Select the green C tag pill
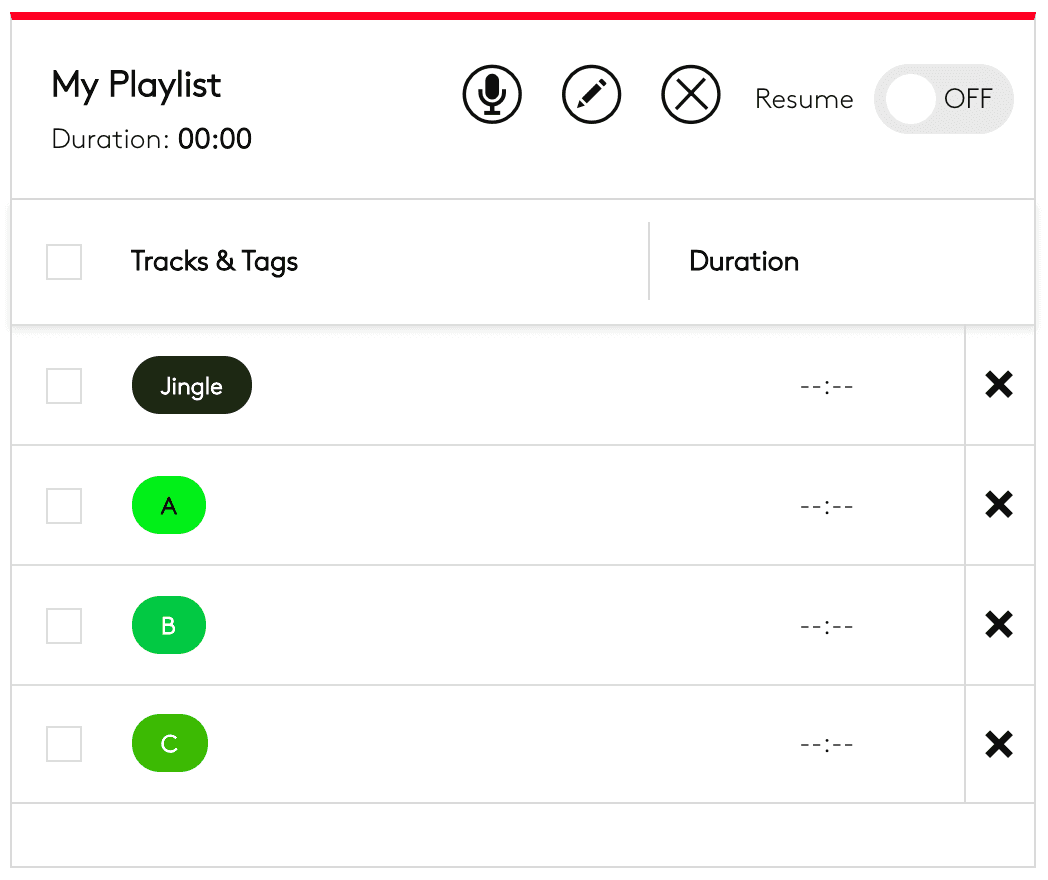 pos(169,744)
